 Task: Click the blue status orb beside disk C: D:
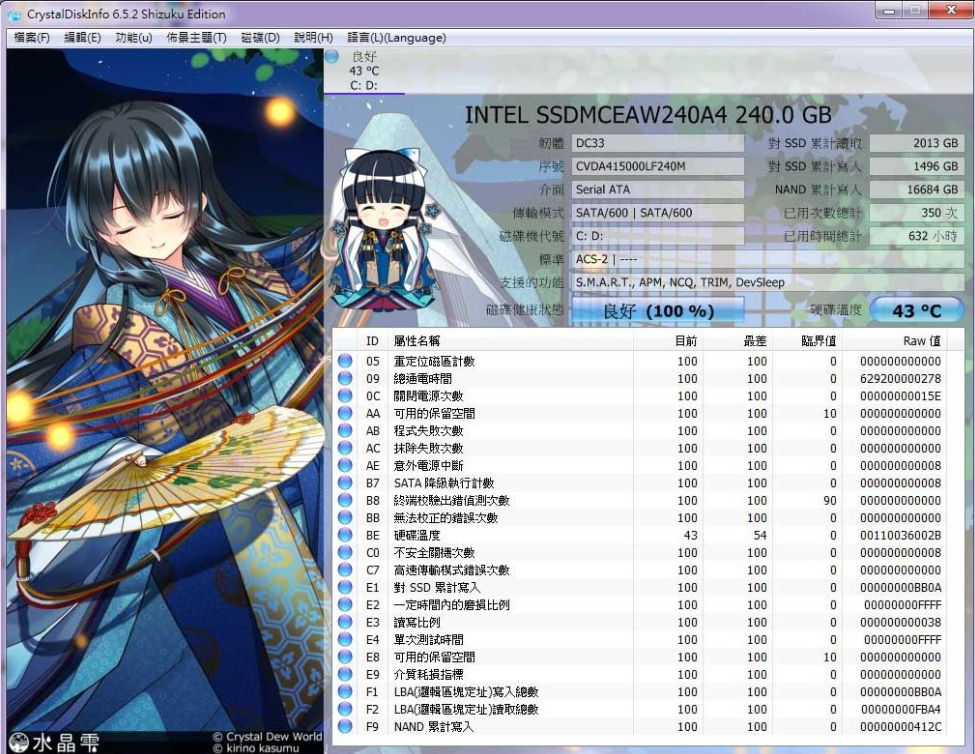click(x=332, y=57)
